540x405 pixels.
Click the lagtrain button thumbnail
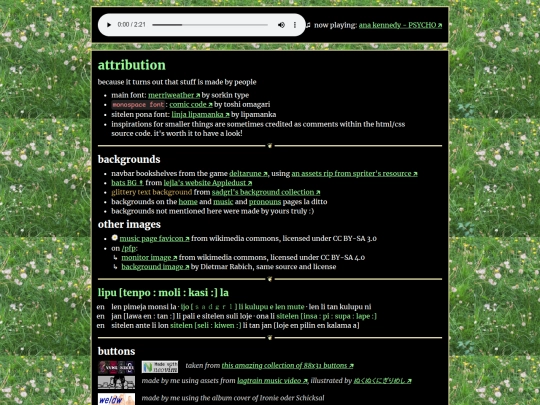click(x=116, y=382)
